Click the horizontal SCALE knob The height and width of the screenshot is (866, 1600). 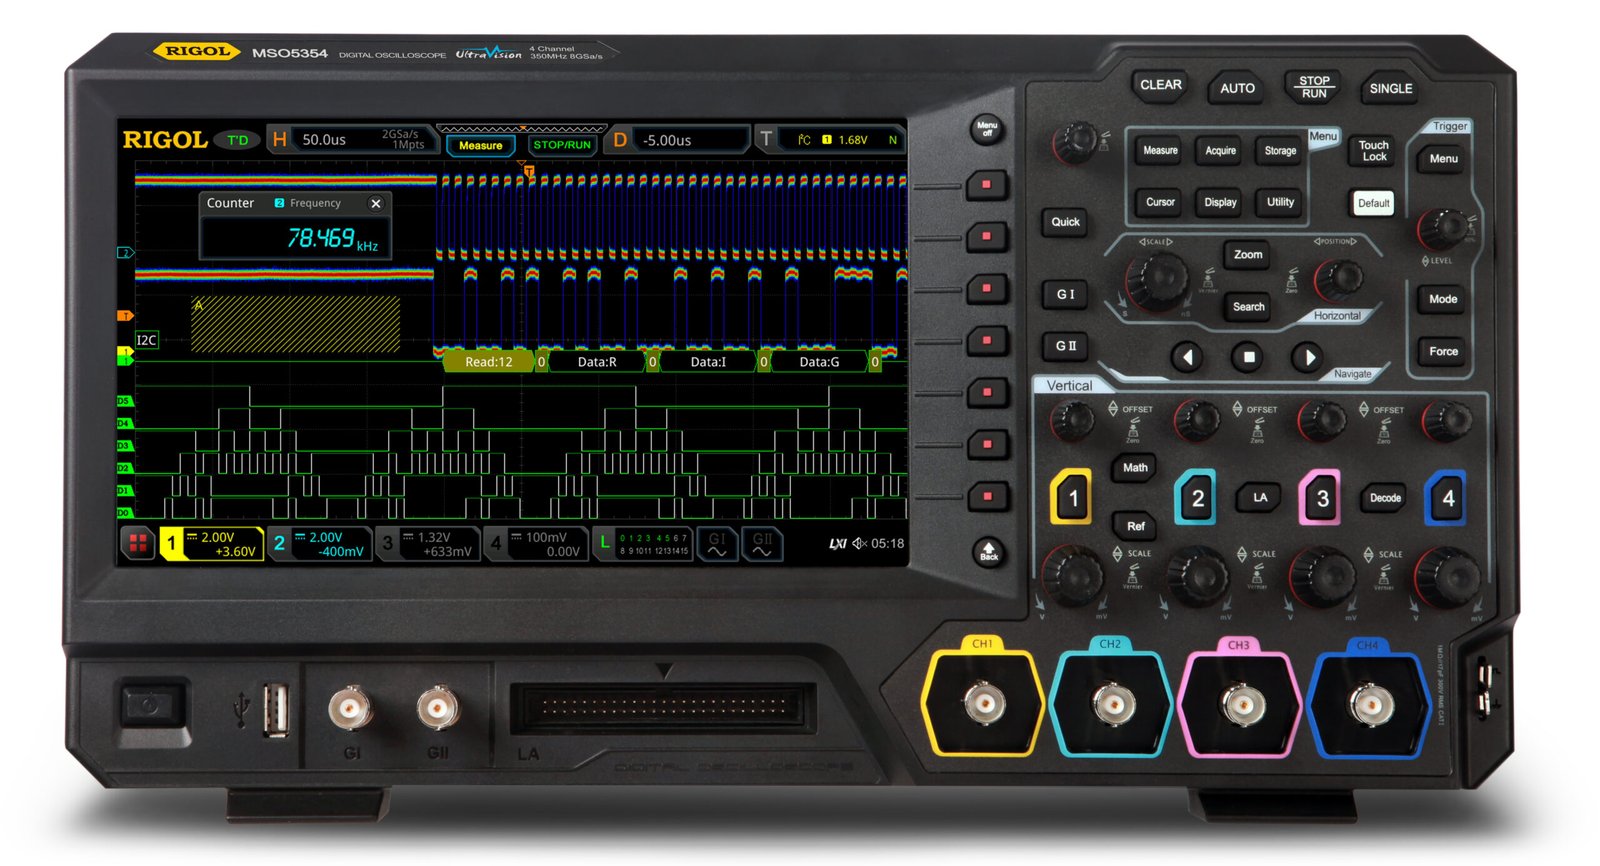click(x=1157, y=279)
